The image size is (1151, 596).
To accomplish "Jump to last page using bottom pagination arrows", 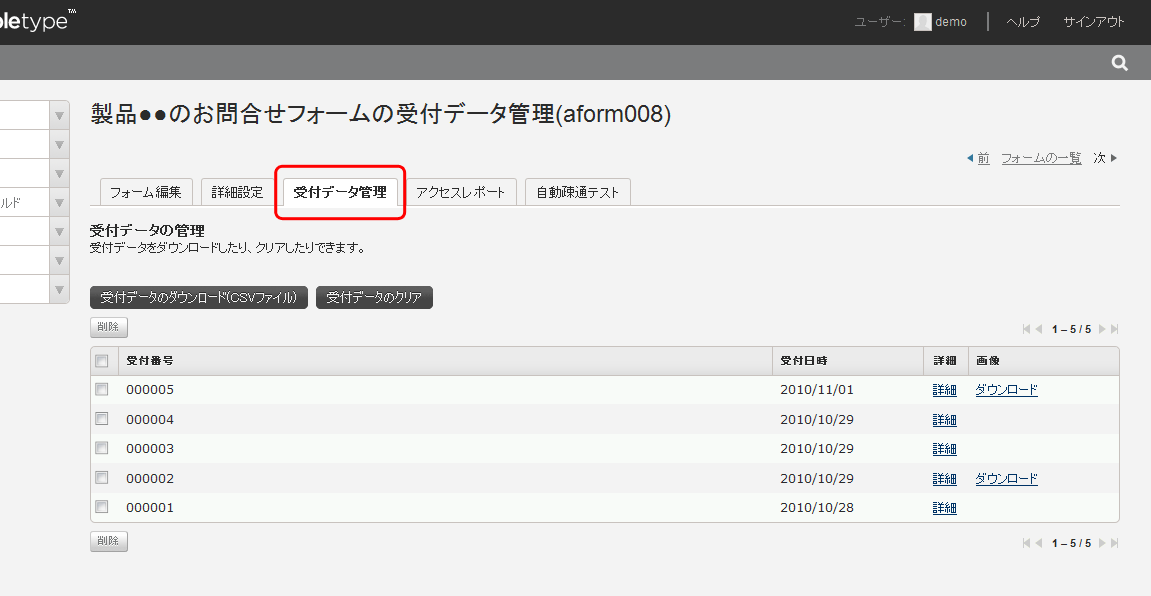I will pyautogui.click(x=1114, y=542).
